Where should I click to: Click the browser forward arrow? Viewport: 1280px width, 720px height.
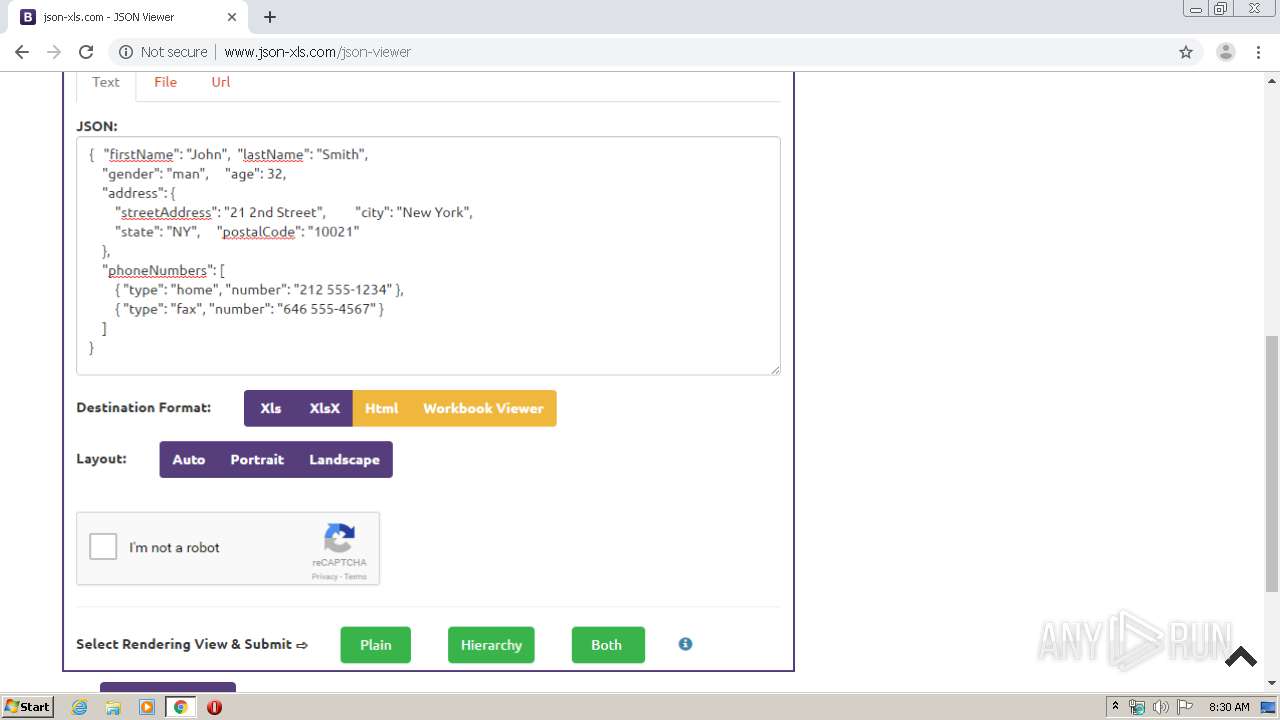(x=54, y=52)
